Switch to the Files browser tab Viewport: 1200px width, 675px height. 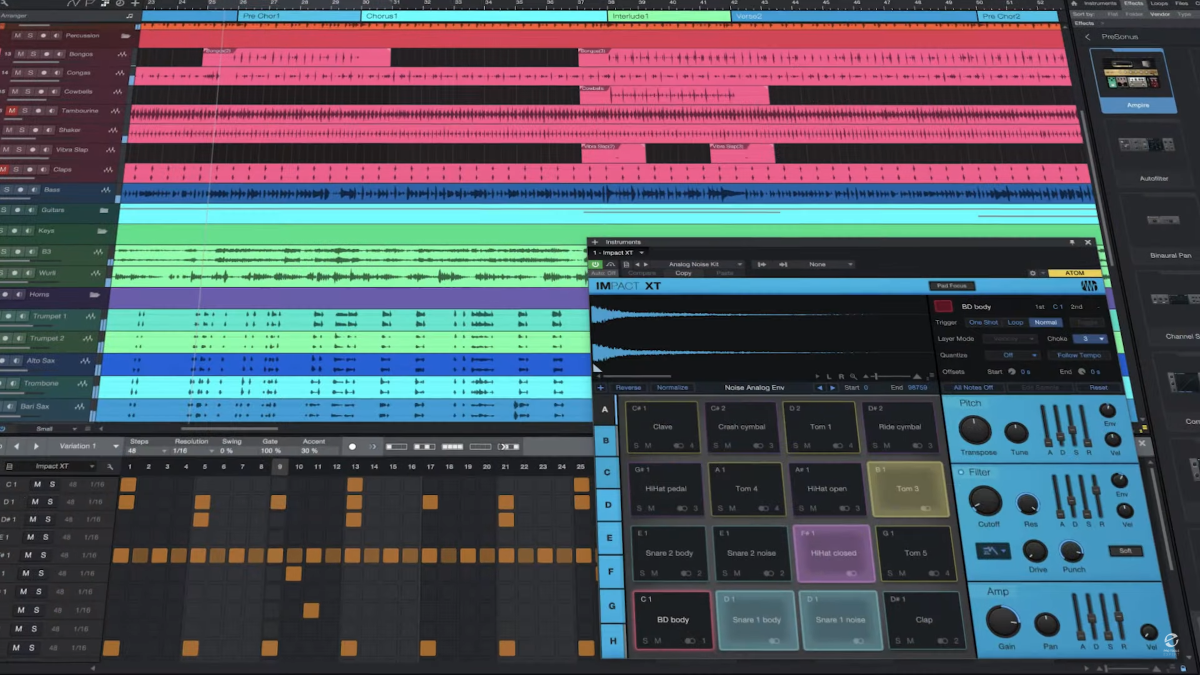point(1182,4)
